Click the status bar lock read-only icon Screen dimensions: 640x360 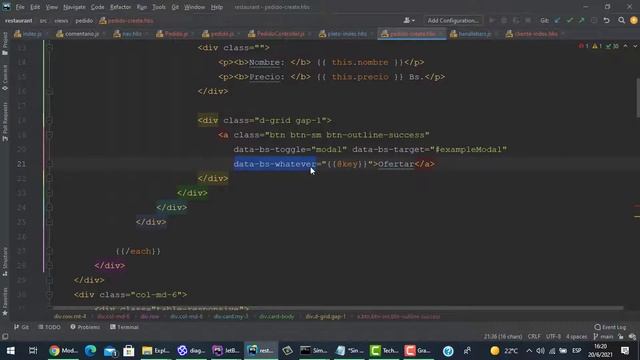click(x=621, y=337)
